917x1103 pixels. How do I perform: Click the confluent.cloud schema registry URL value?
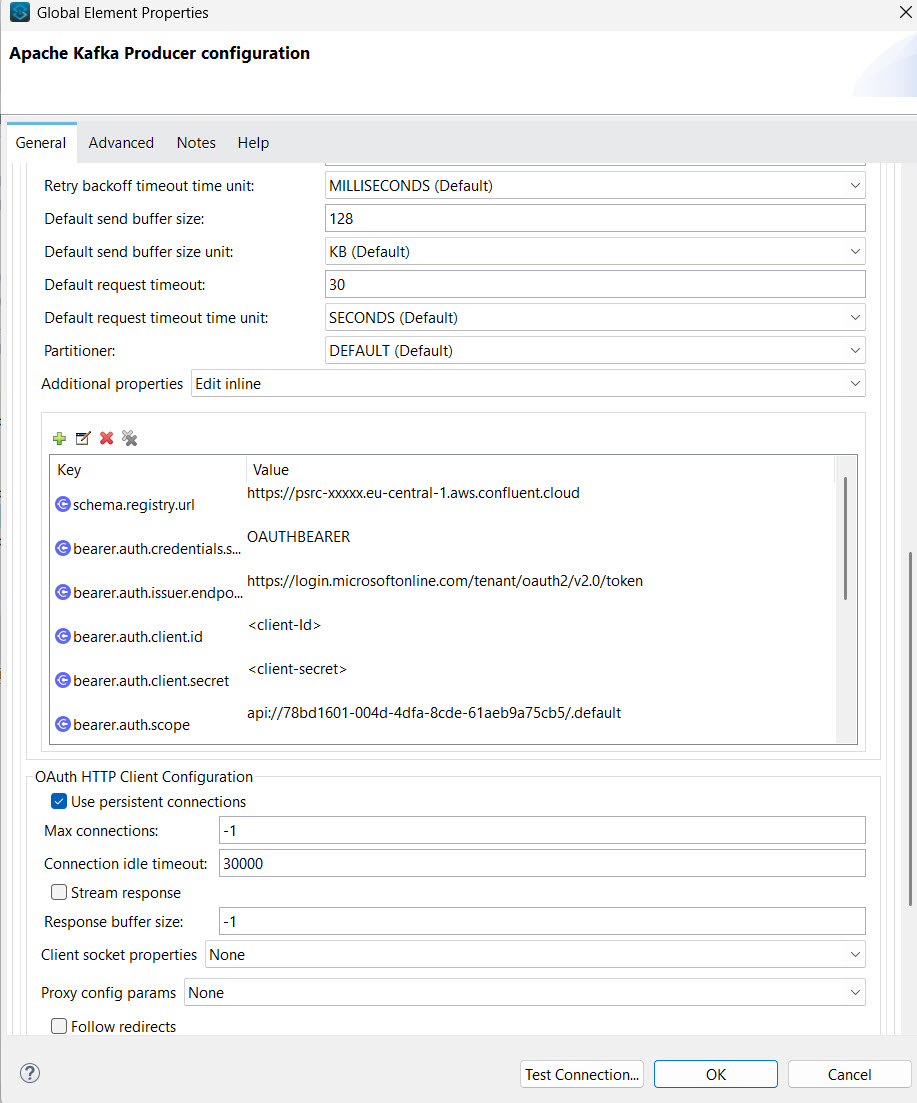point(413,492)
